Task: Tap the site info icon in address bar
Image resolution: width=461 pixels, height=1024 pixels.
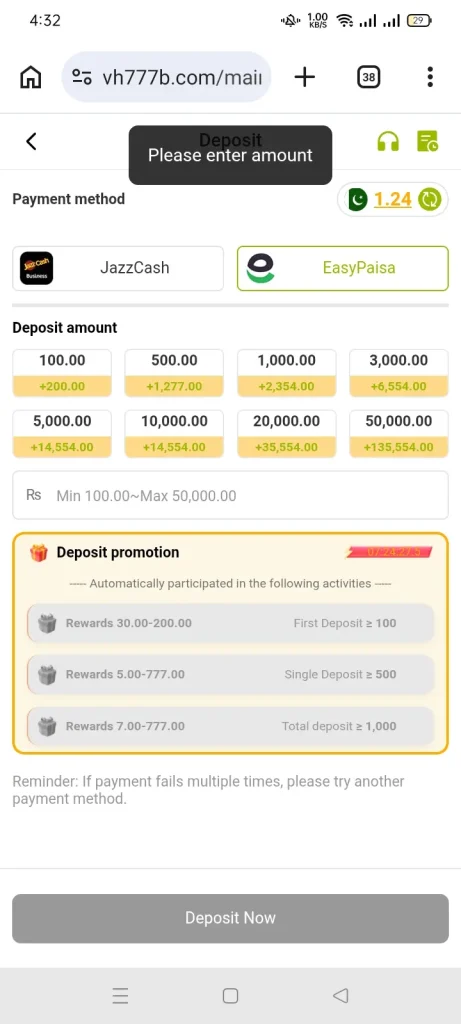Action: tap(82, 78)
